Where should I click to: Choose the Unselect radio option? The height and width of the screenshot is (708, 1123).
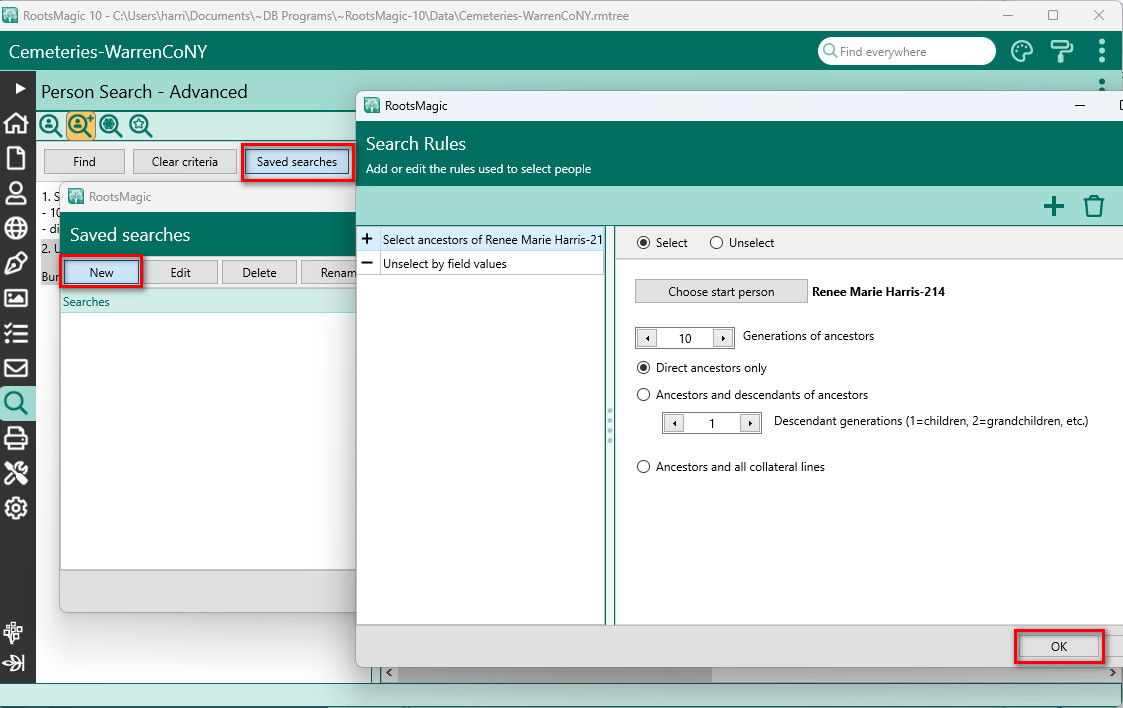[x=742, y=243]
